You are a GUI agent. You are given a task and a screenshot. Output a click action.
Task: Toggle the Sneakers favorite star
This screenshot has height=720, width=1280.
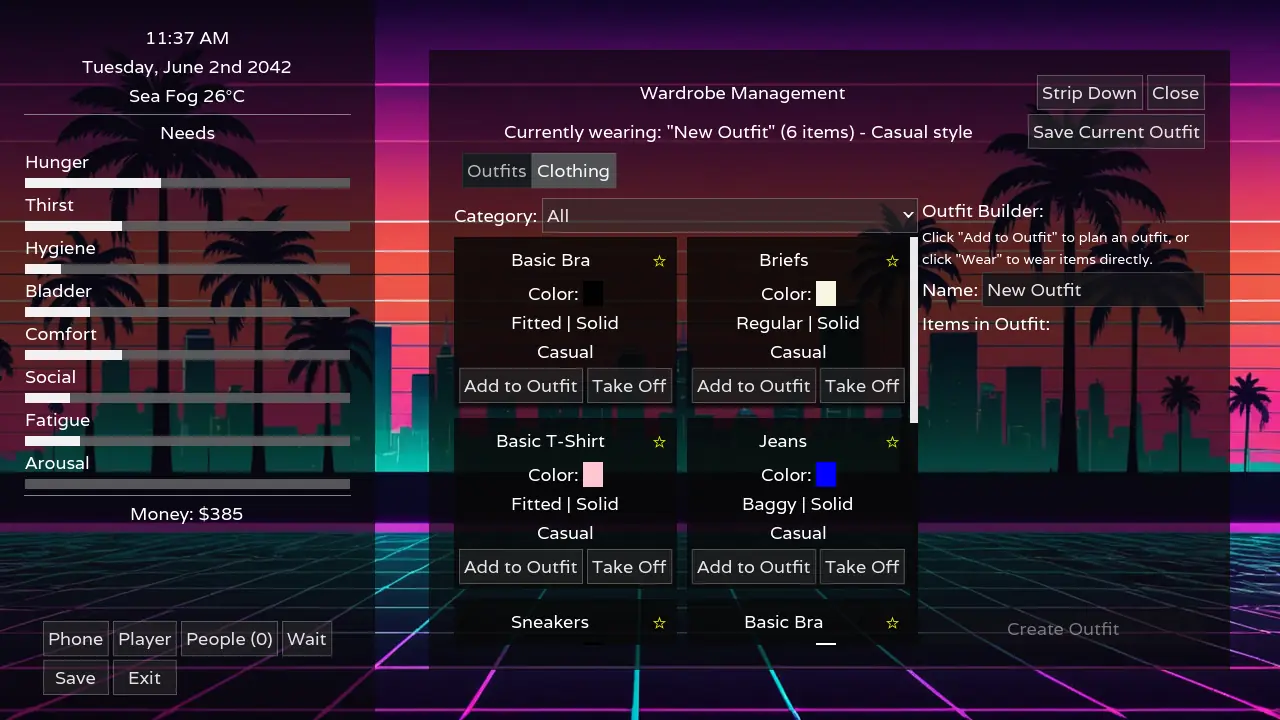[659, 623]
